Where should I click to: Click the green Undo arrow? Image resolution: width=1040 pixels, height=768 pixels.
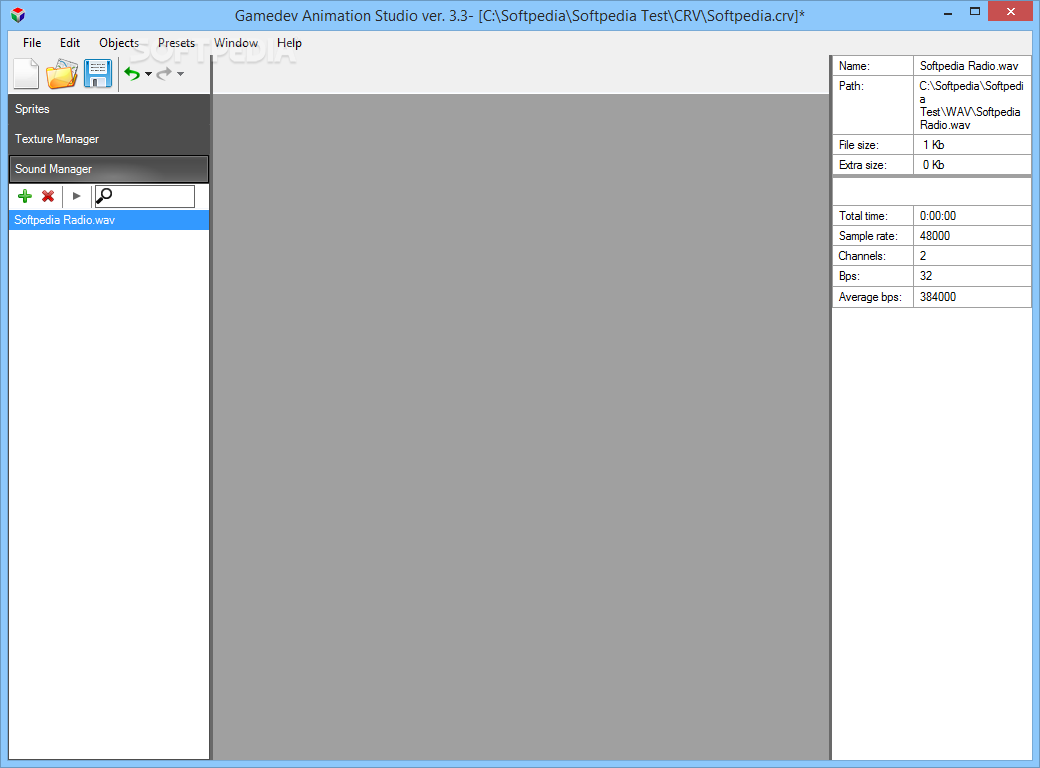132,74
